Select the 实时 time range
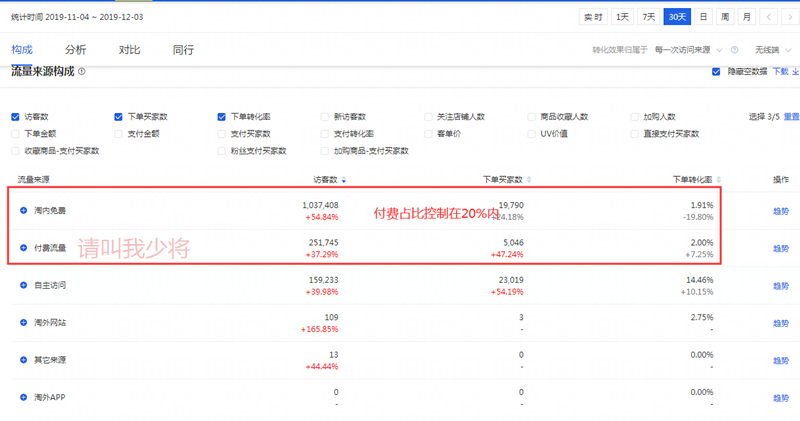 593,17
